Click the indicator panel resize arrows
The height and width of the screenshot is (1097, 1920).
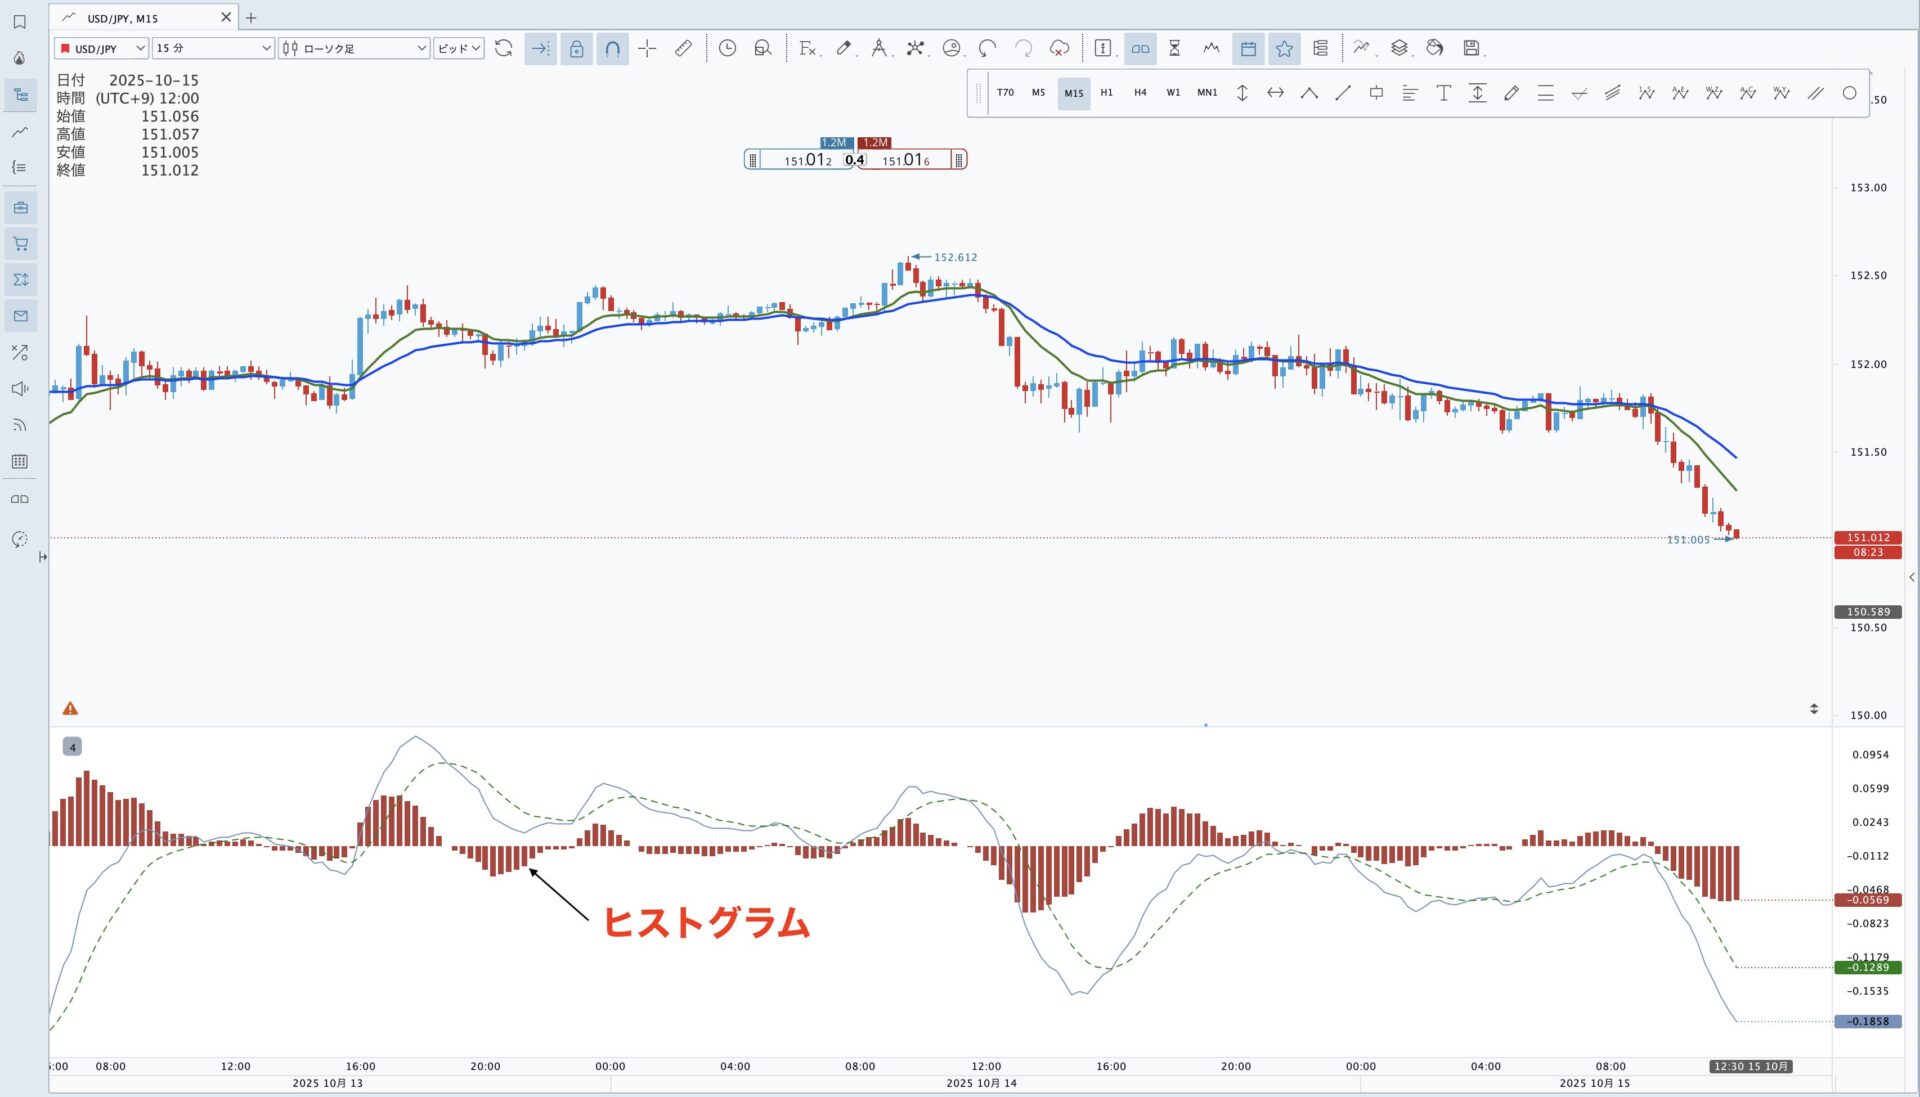pyautogui.click(x=1813, y=709)
